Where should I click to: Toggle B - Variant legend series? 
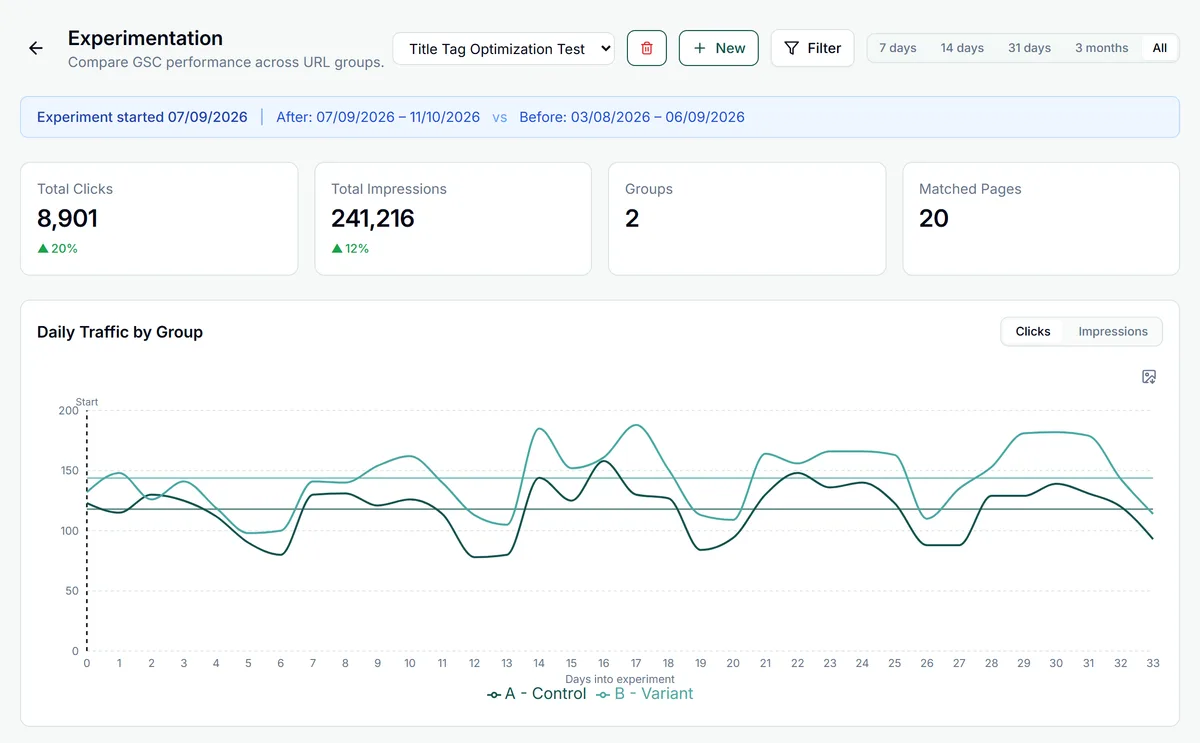(x=644, y=694)
